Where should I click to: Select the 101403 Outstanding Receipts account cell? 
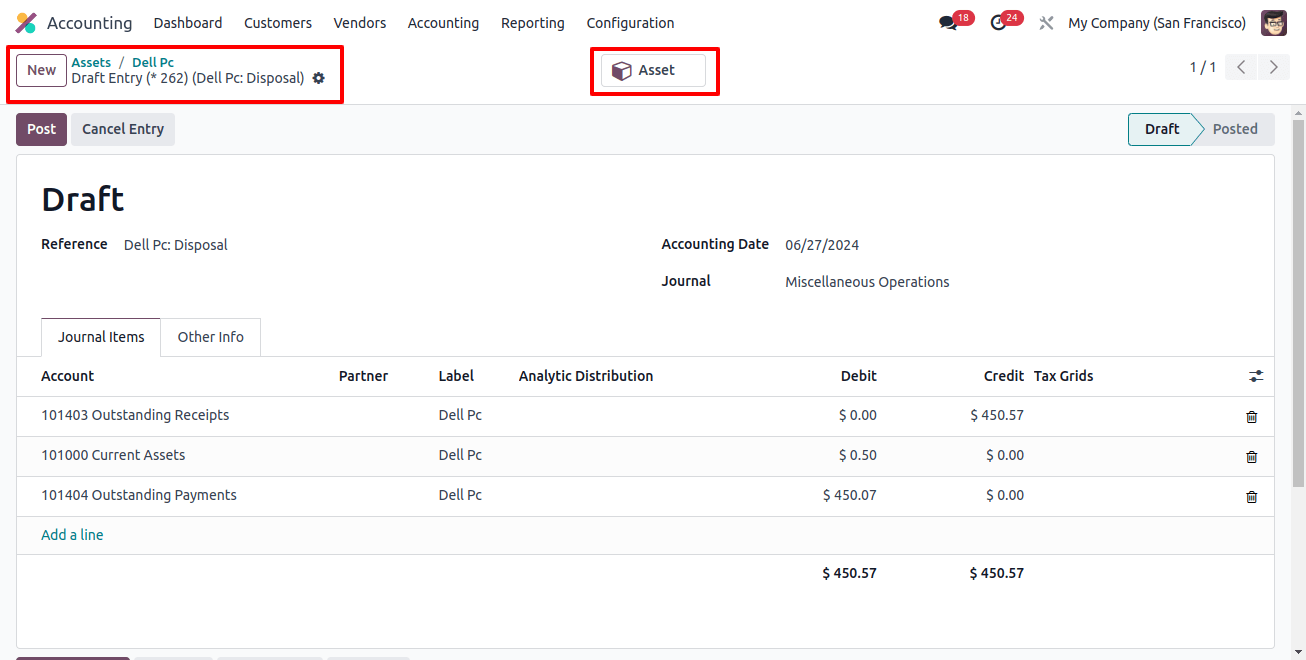[135, 415]
